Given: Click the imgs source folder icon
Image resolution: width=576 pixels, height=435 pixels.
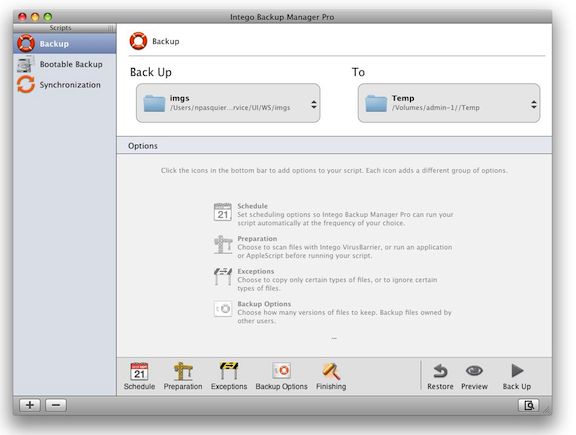Looking at the screenshot, I should click(154, 103).
